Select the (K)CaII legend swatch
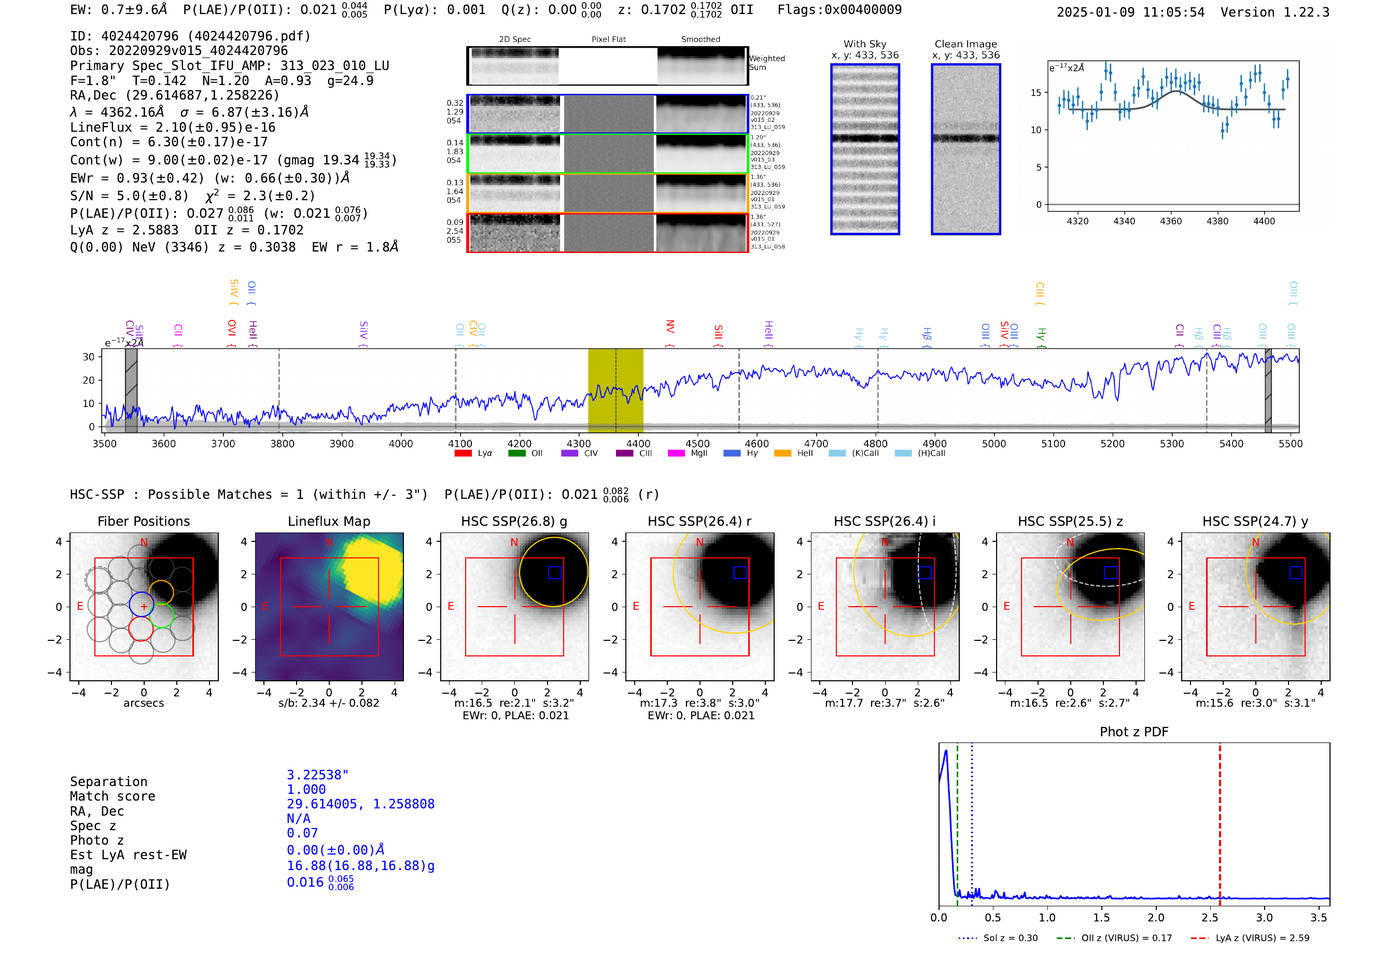The height and width of the screenshot is (953, 1400). 835,453
